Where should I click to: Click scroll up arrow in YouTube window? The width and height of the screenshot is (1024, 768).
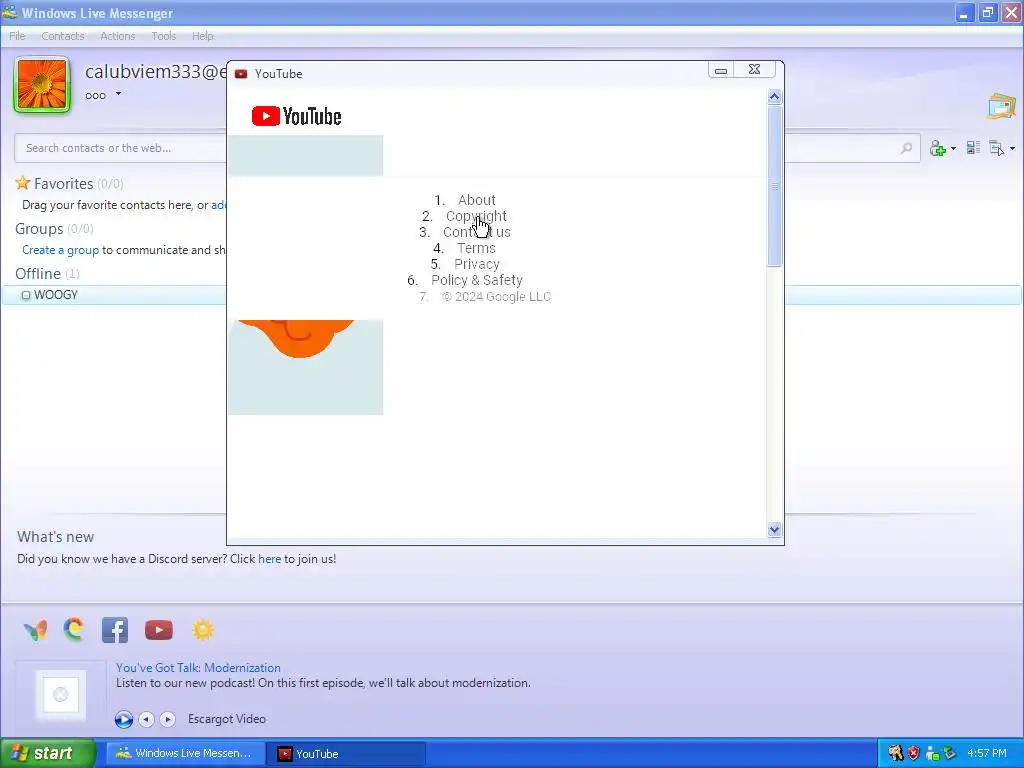(x=775, y=97)
